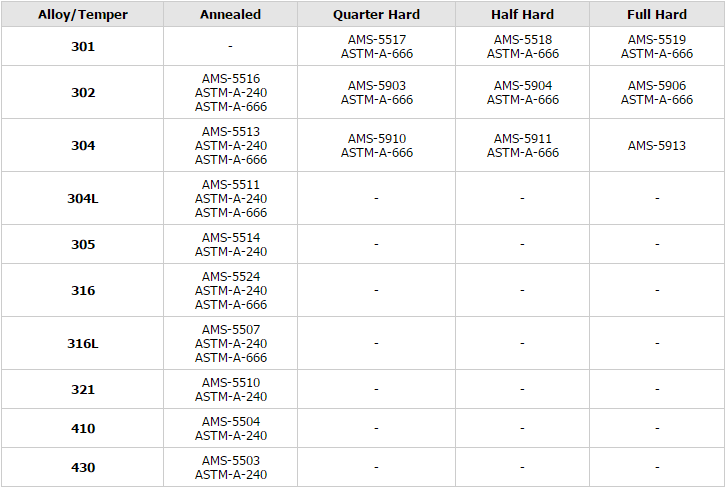Click the 302 alloy row label
Image resolution: width=726 pixels, height=488 pixels.
pos(83,93)
